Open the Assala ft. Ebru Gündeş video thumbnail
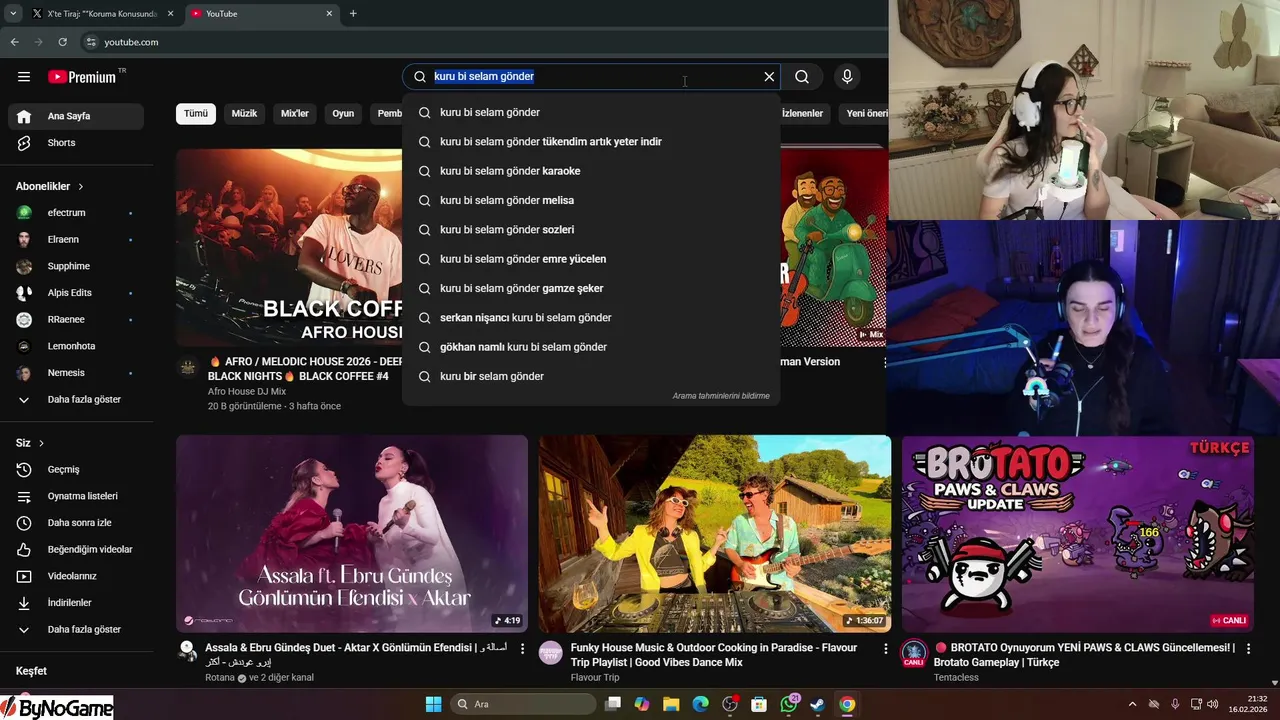The width and height of the screenshot is (1280, 720). pos(352,534)
